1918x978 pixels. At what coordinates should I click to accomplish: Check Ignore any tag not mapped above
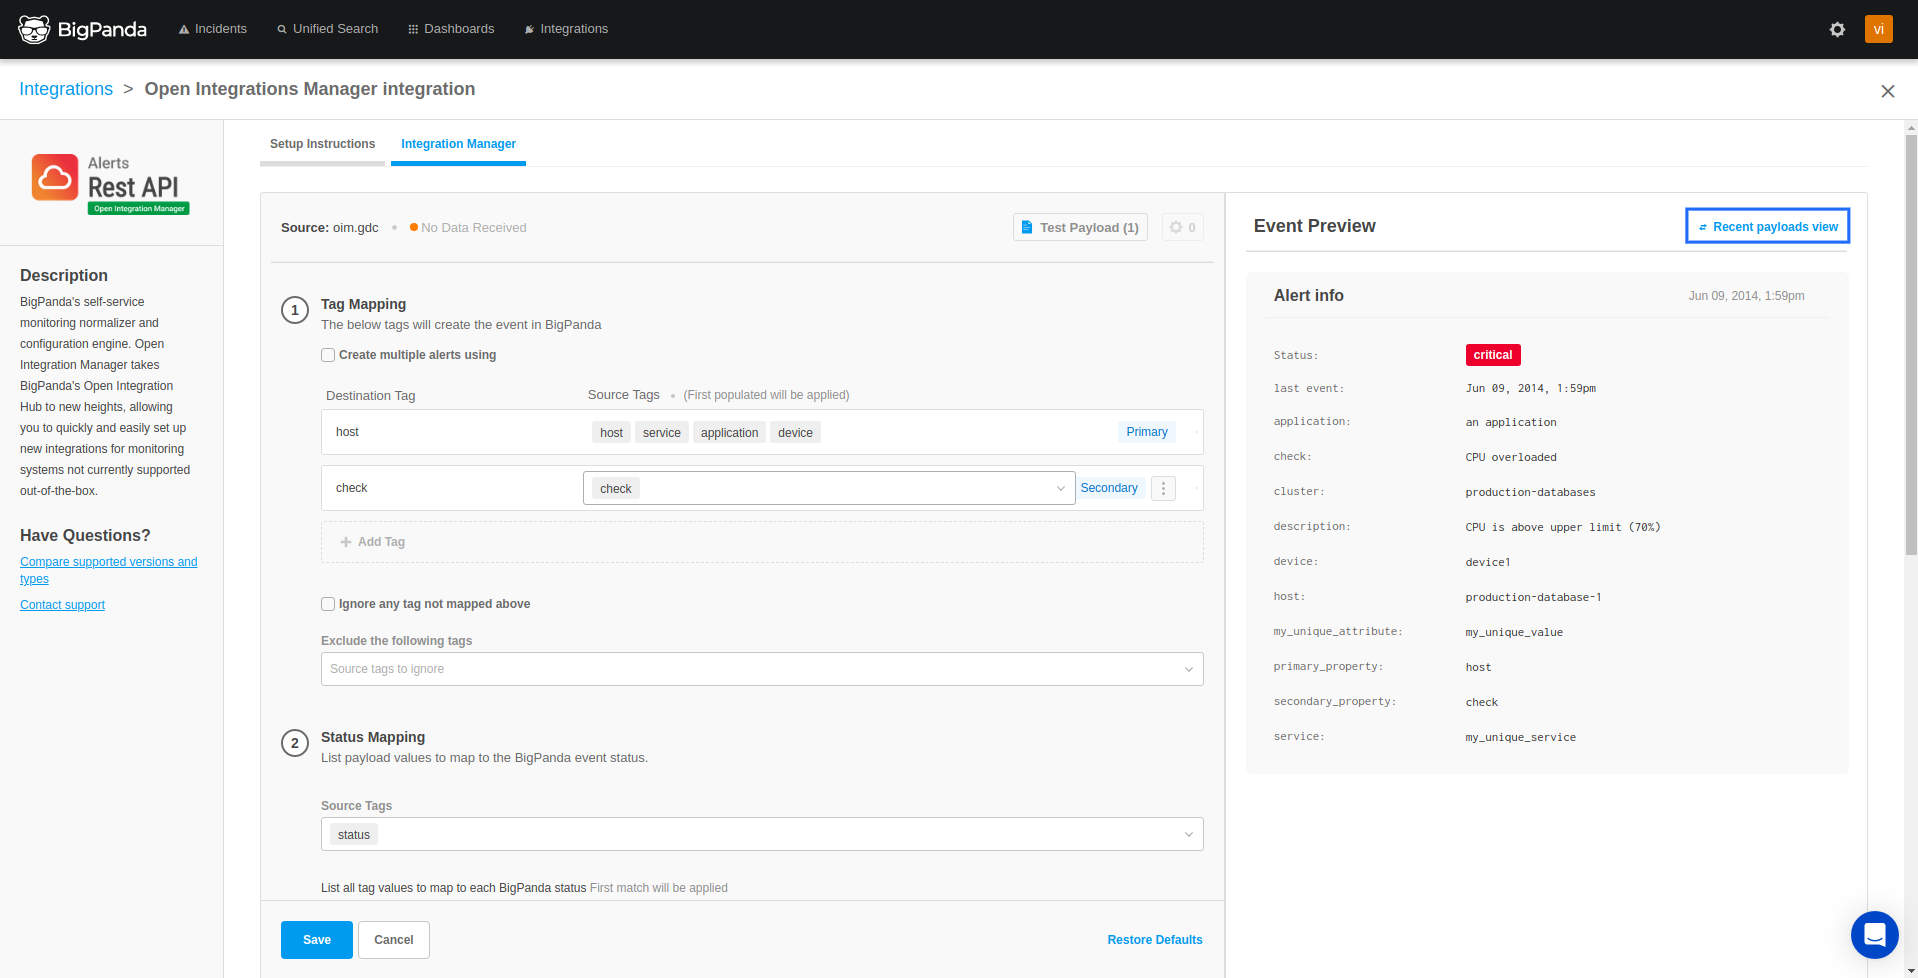(x=327, y=604)
